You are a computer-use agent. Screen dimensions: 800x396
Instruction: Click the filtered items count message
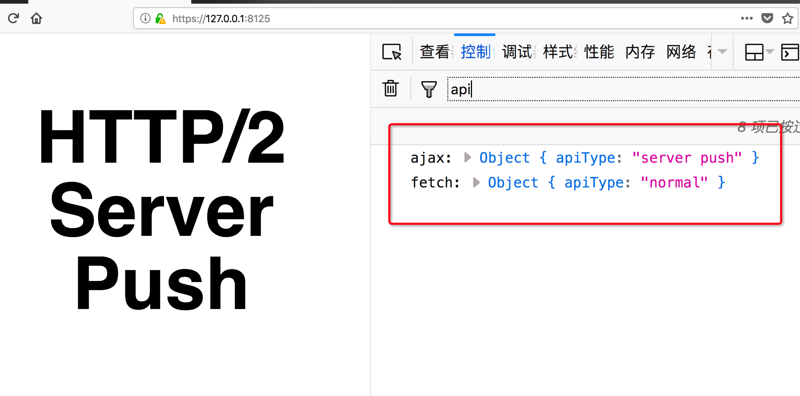tap(768, 128)
